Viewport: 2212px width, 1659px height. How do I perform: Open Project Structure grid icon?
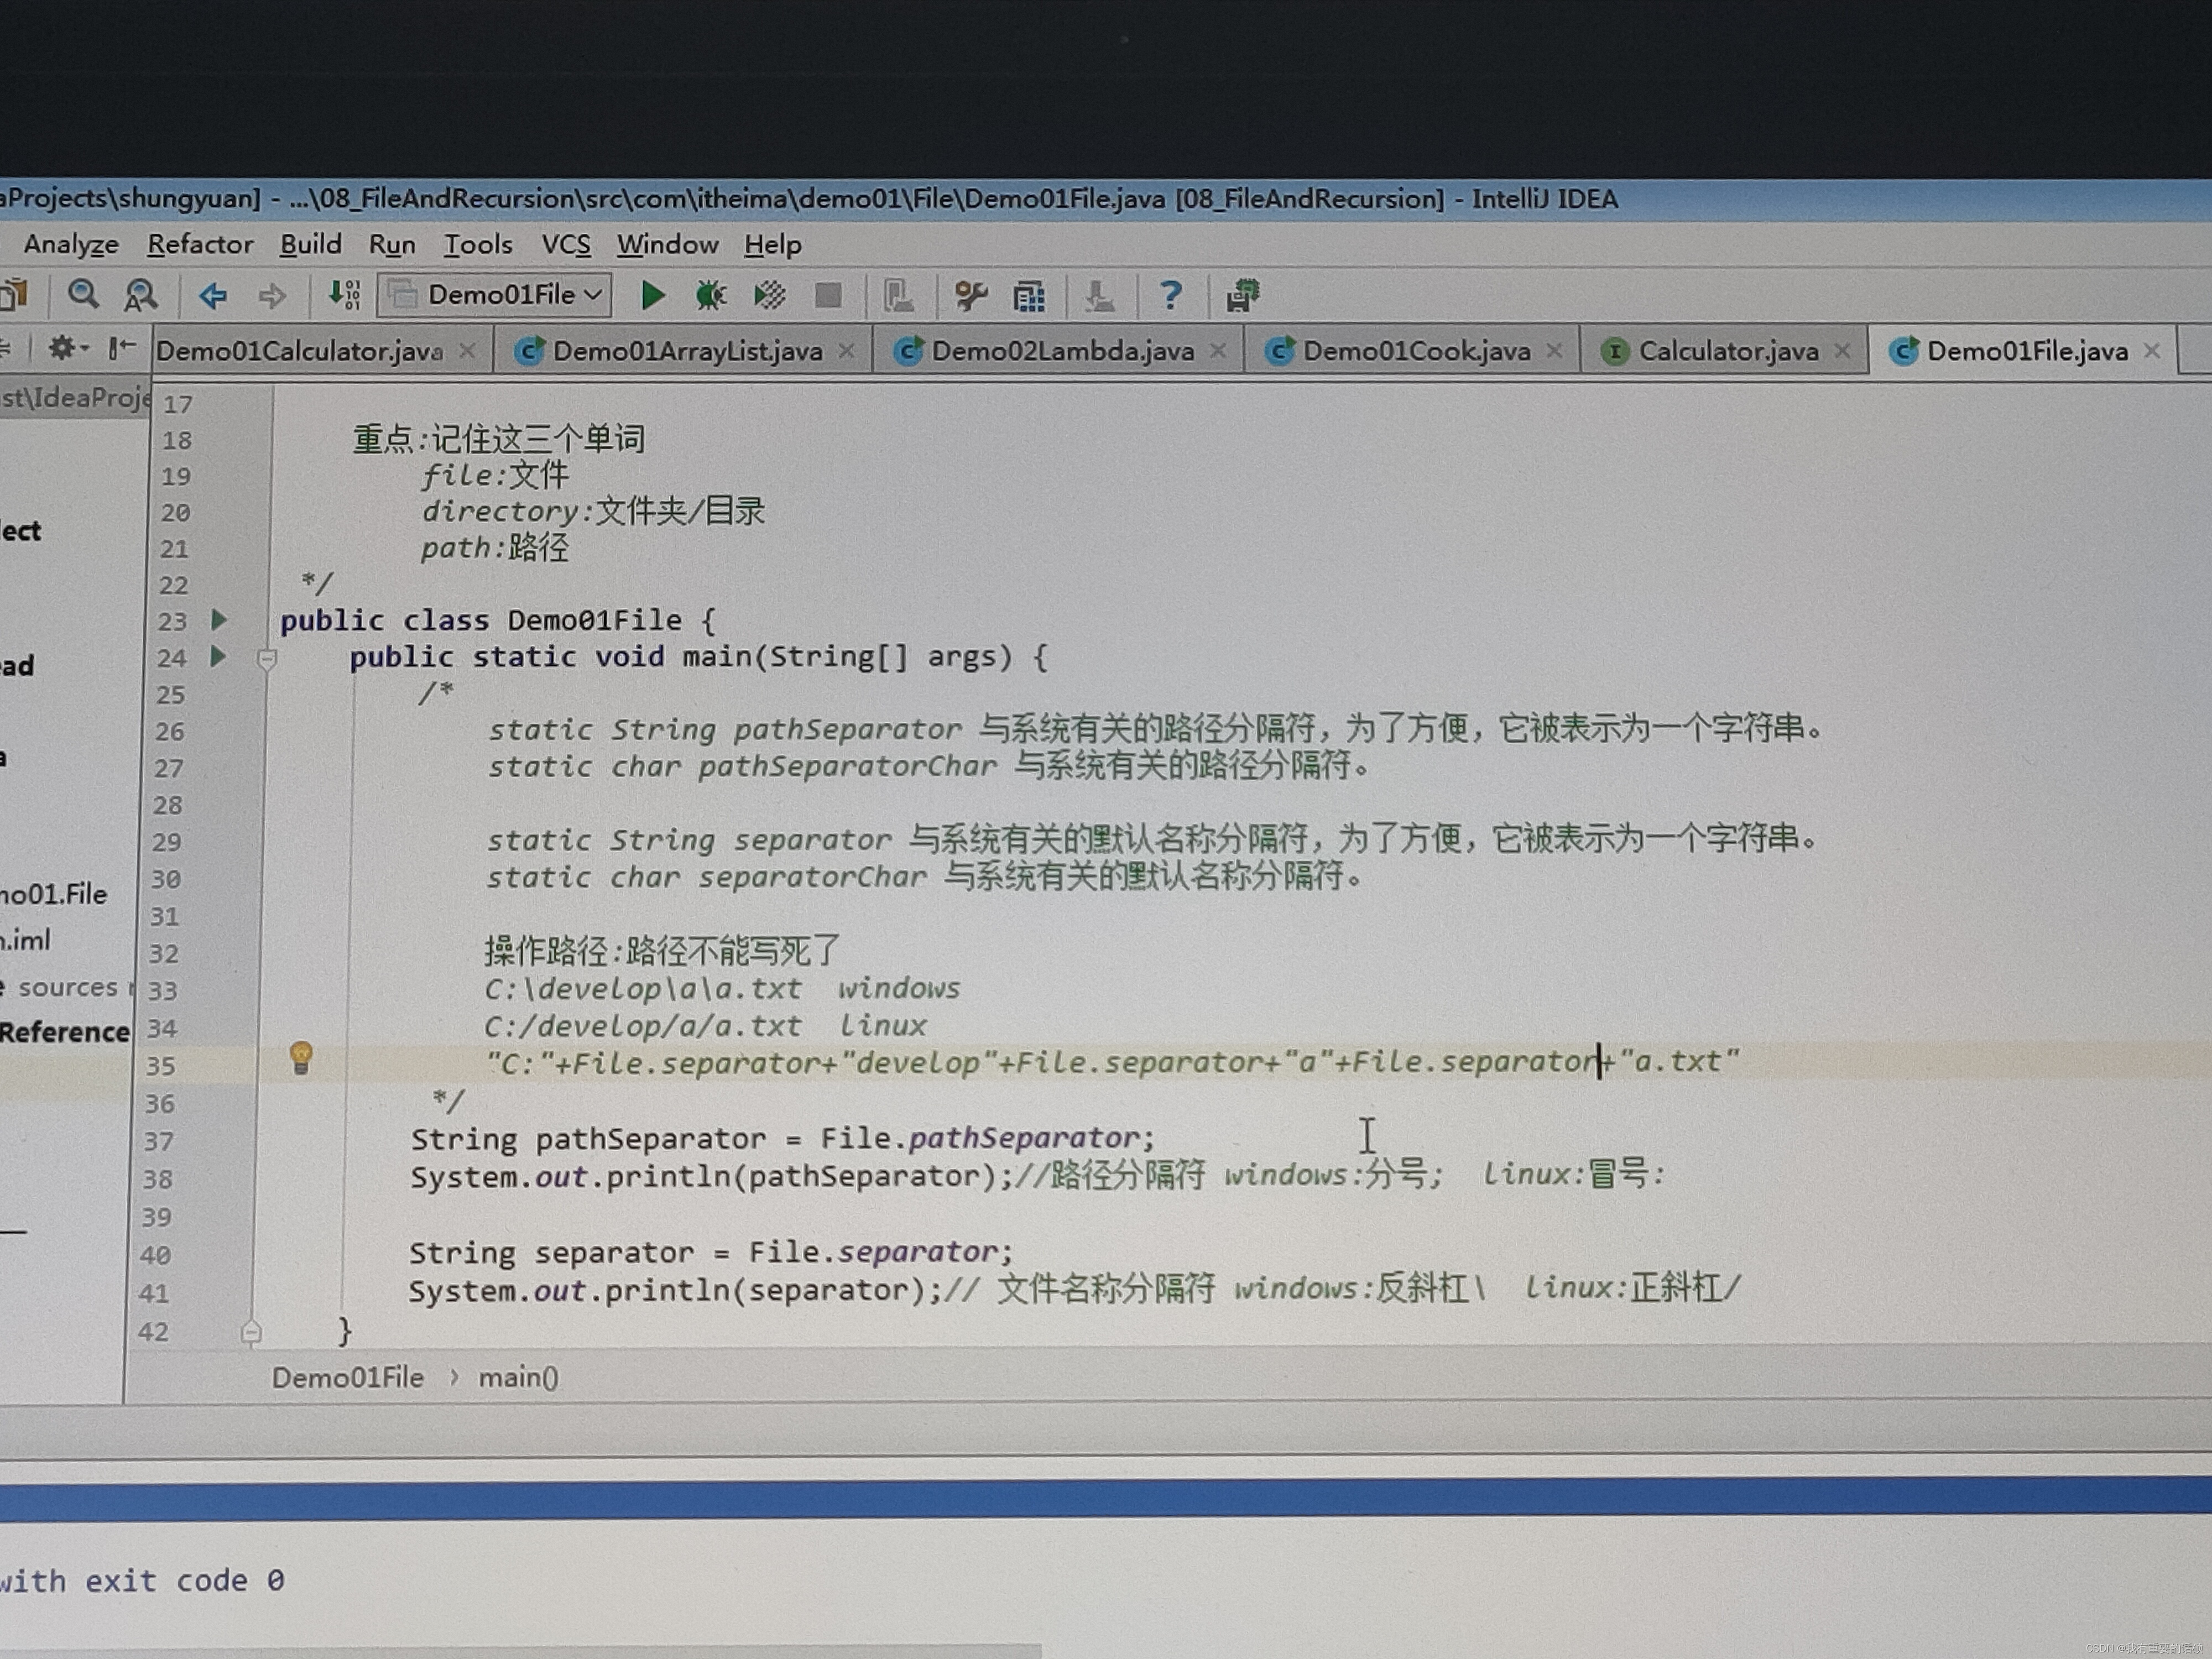[x=1029, y=296]
